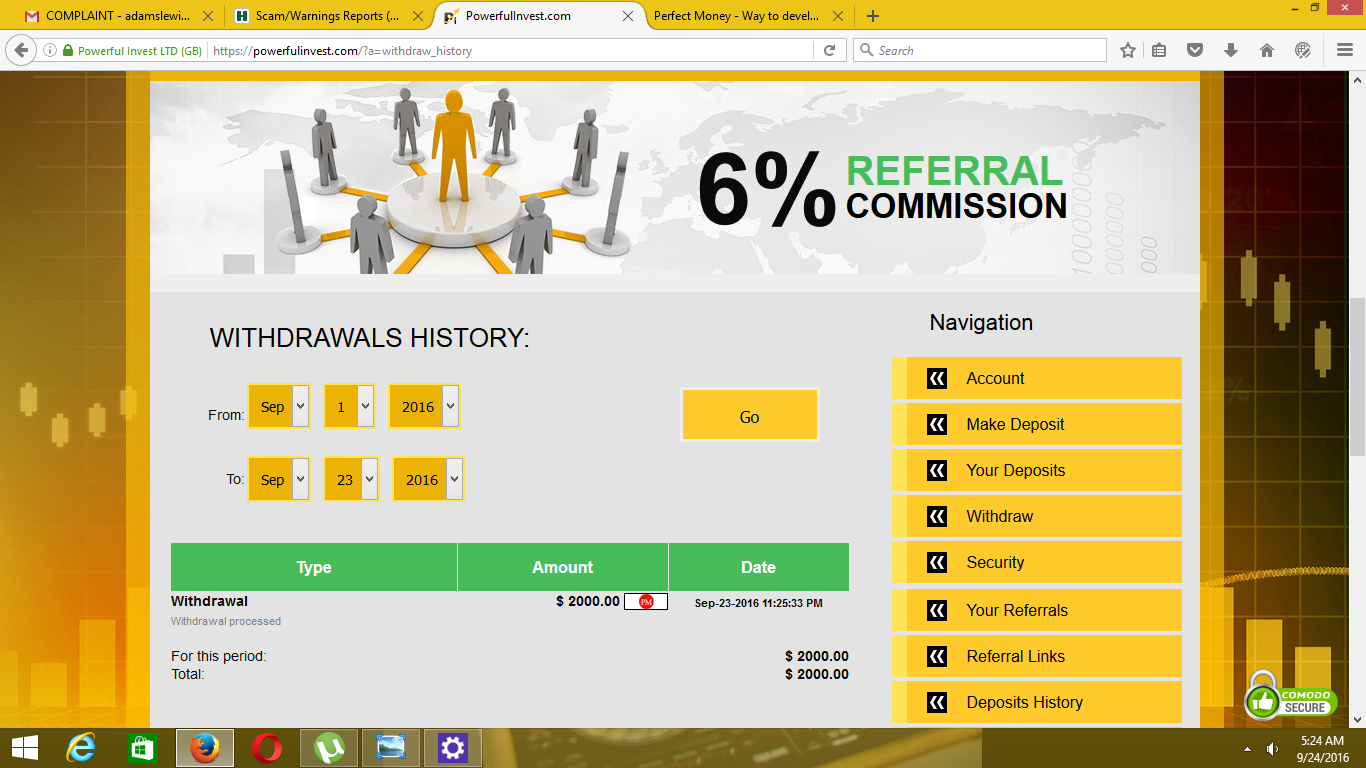Click the Firefox bookmark star icon
Screen dimensions: 1366x768
click(x=1128, y=50)
